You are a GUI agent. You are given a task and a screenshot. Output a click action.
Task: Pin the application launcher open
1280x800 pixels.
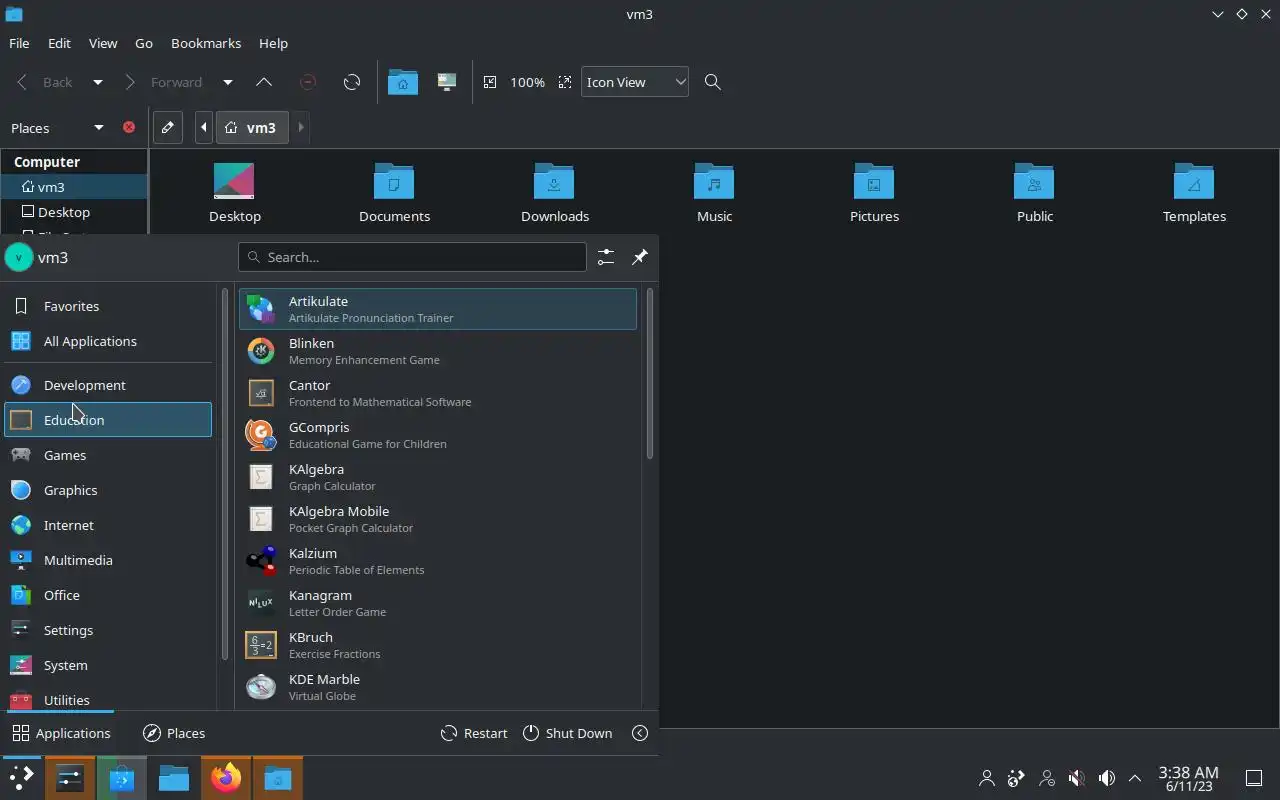[x=640, y=257]
